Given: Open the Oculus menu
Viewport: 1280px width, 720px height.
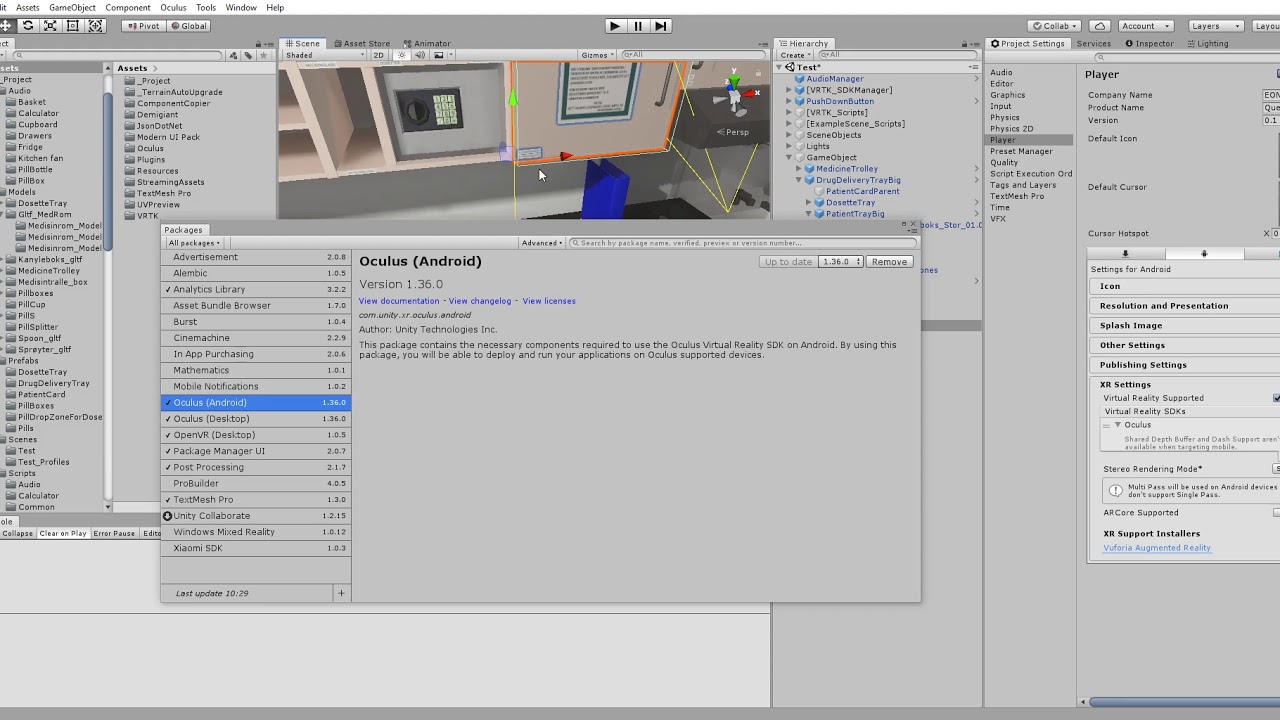Looking at the screenshot, I should tap(173, 7).
